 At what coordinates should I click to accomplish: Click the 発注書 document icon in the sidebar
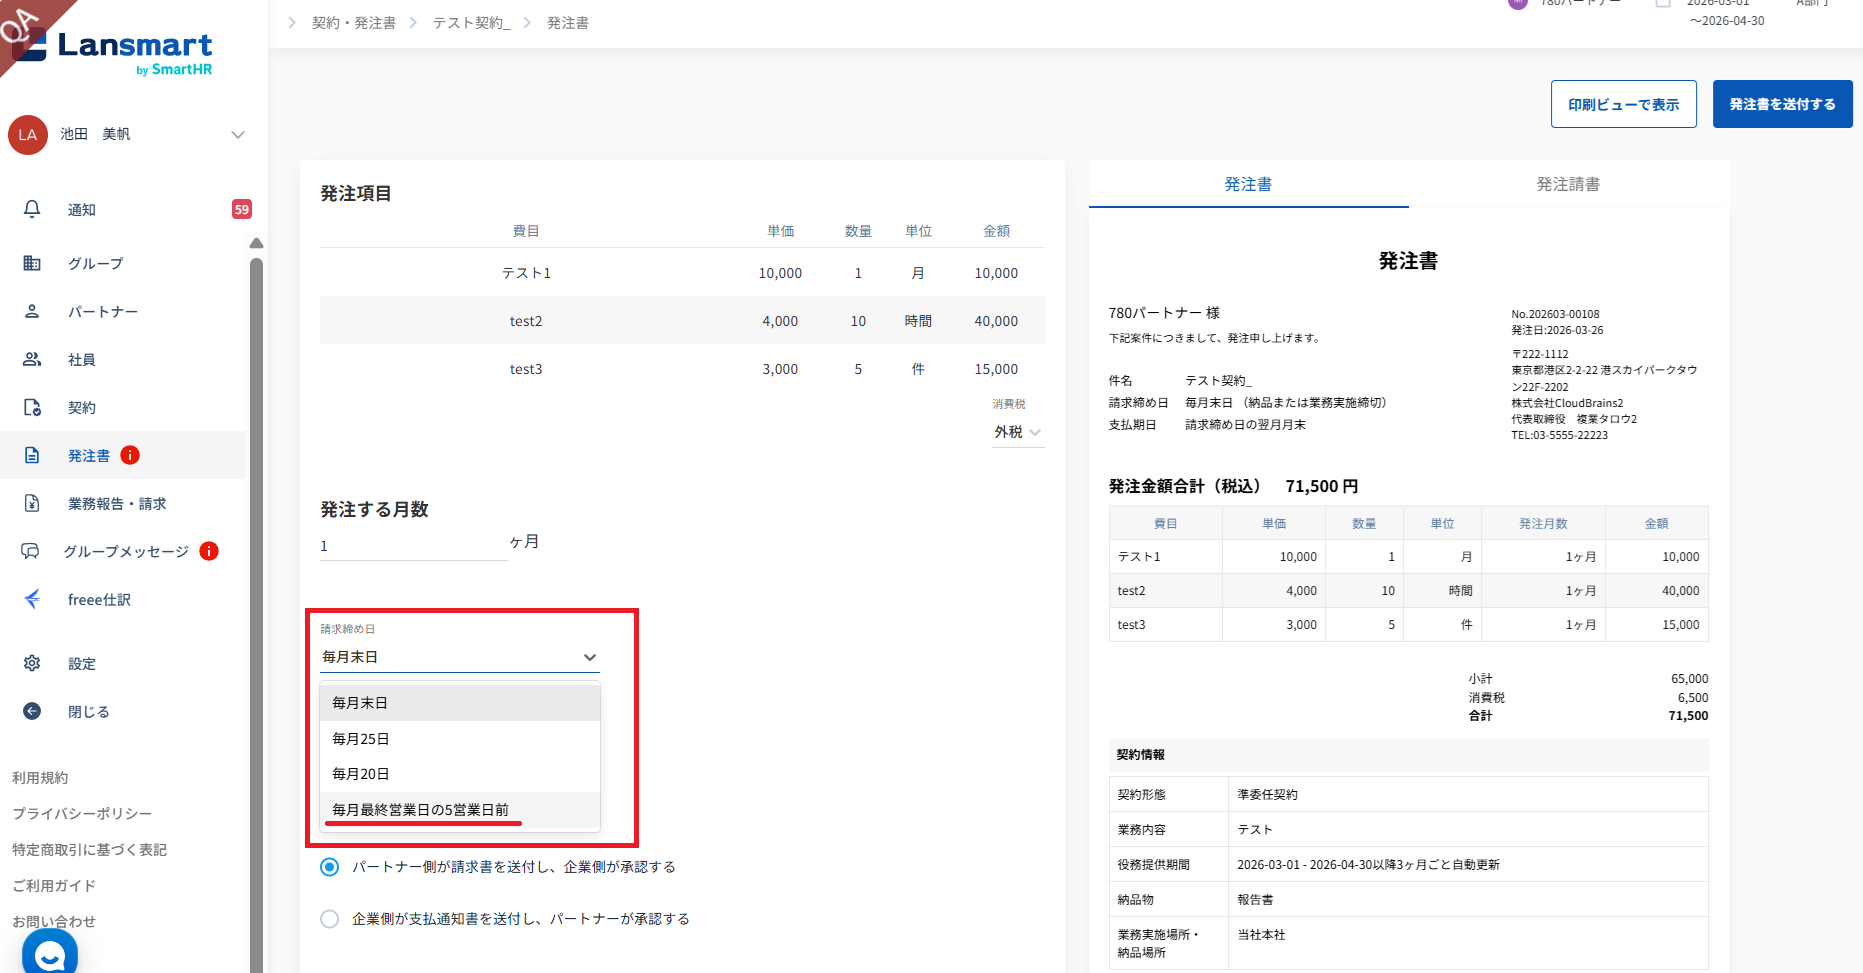click(x=32, y=455)
